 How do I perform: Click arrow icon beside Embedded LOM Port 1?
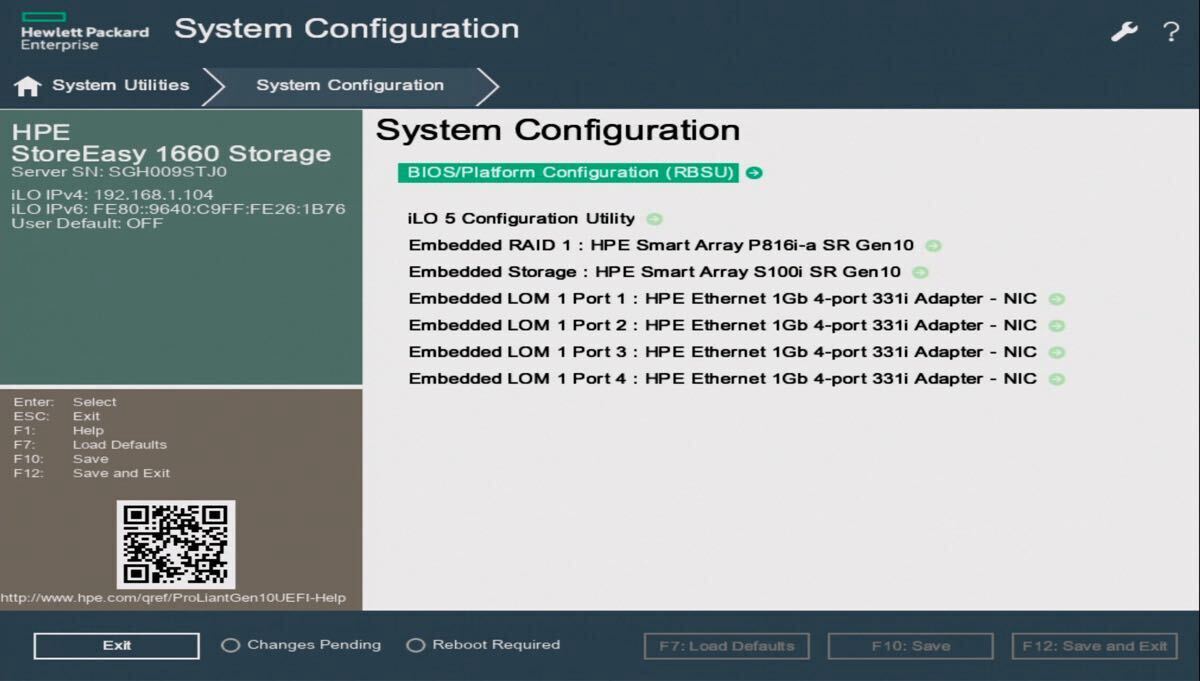click(x=1057, y=299)
